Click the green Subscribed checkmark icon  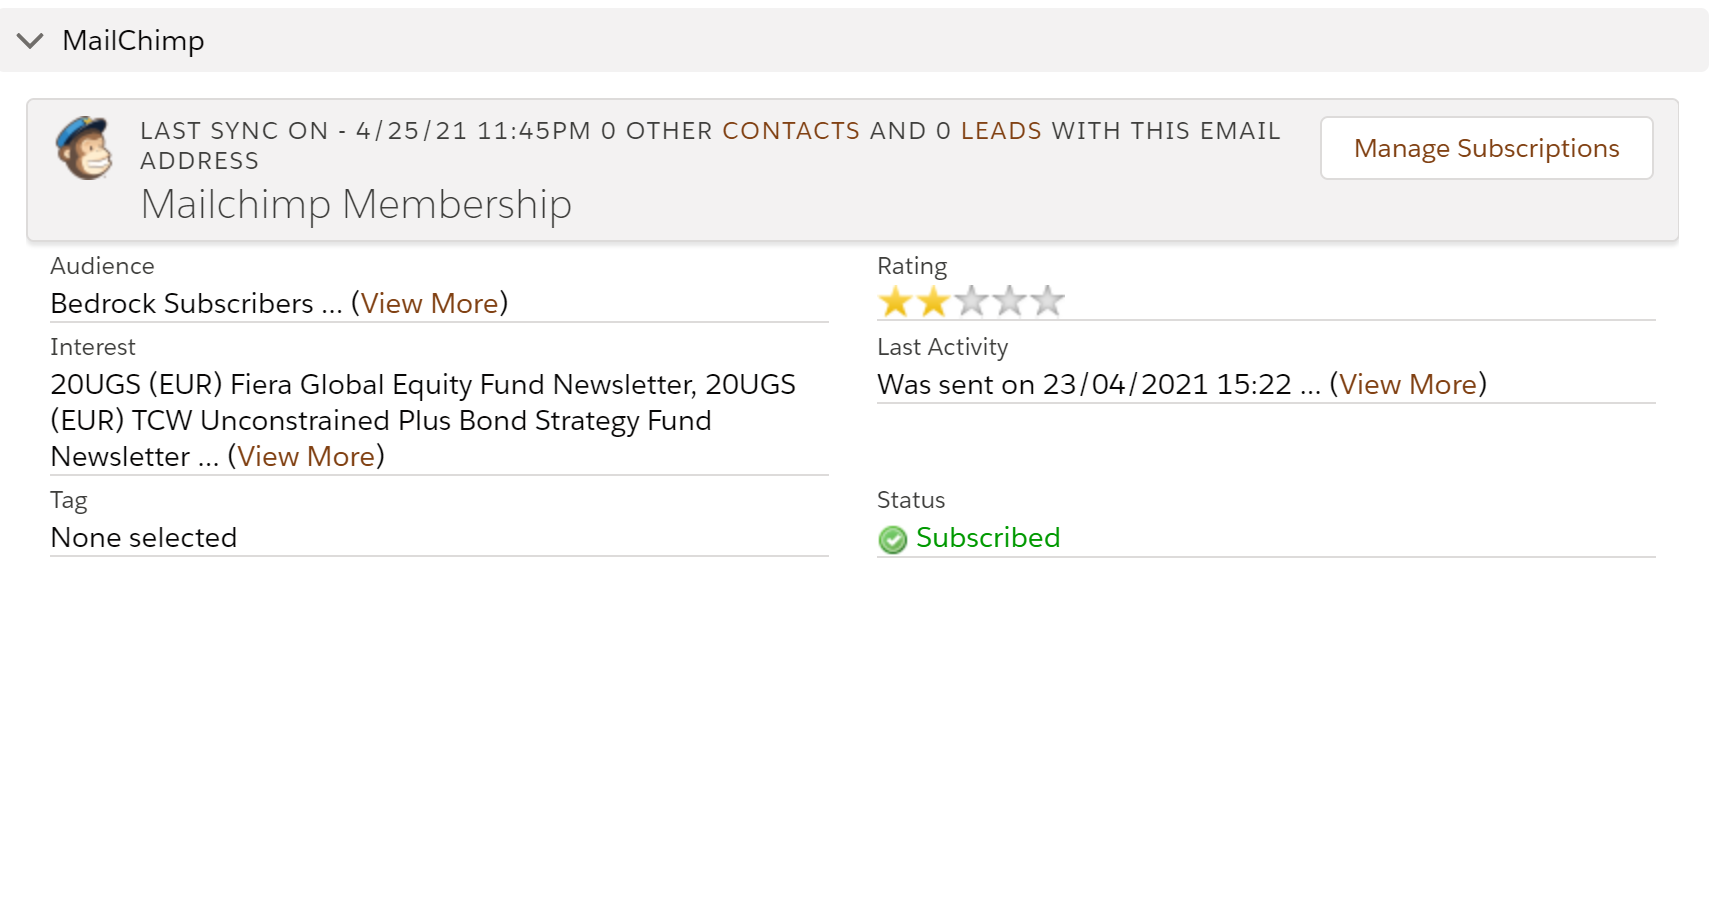pyautogui.click(x=892, y=540)
